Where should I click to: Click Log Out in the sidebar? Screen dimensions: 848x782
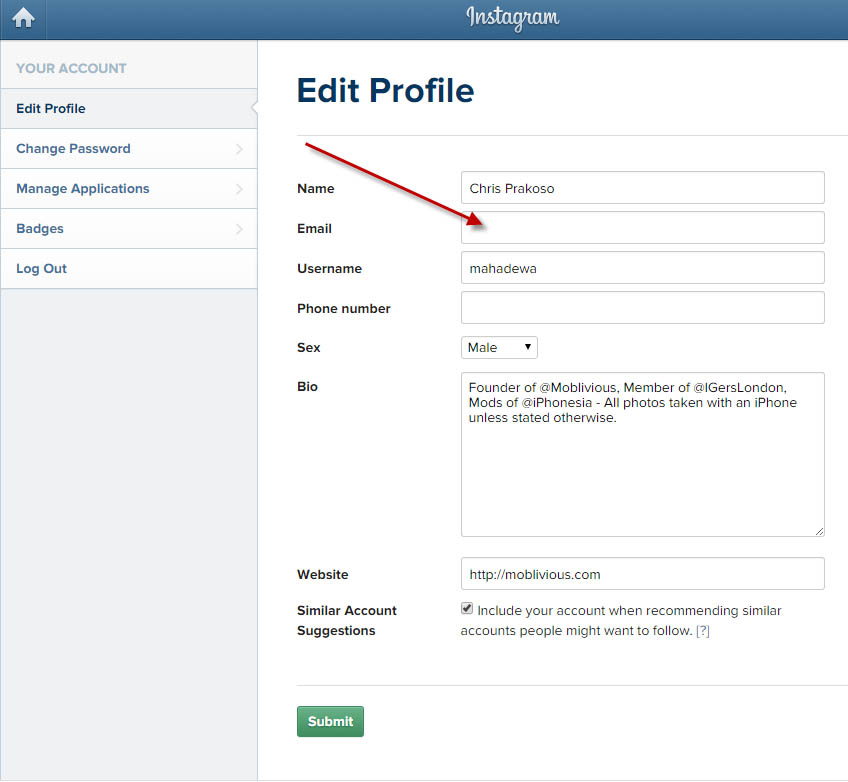42,269
